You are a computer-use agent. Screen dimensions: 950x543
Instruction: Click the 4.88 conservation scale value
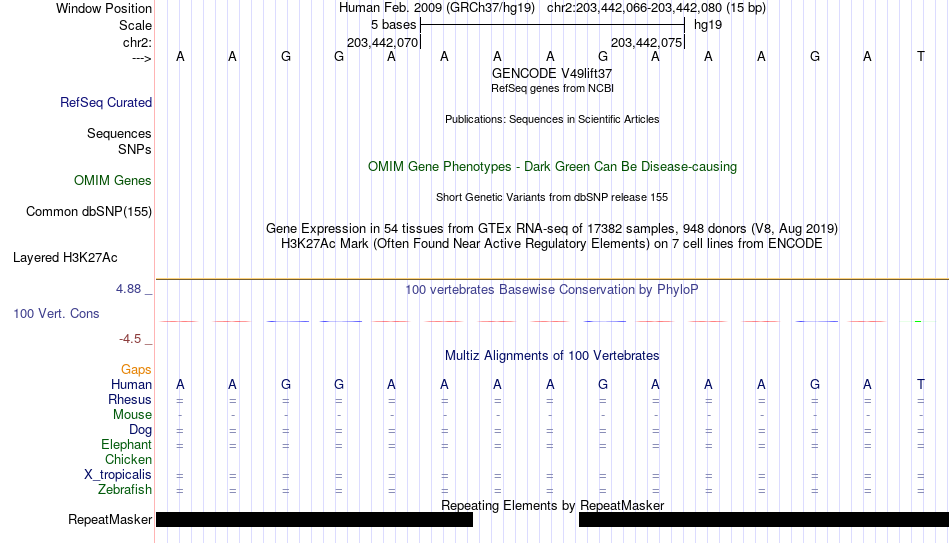point(128,289)
